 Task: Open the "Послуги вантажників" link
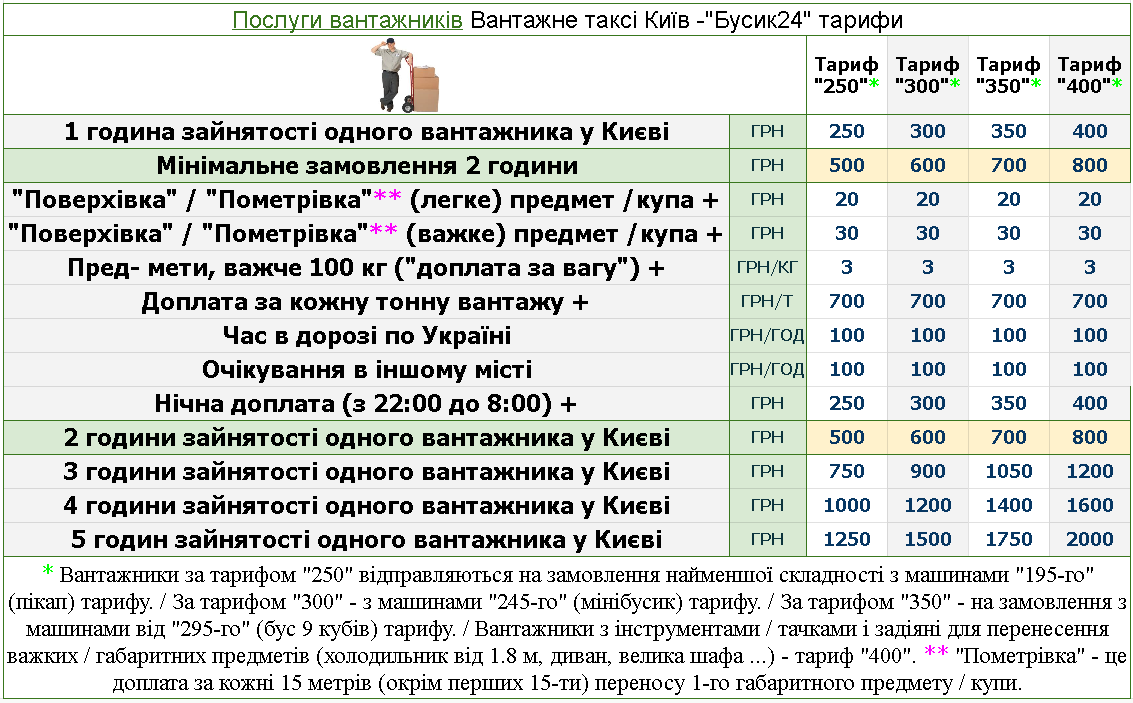point(347,20)
